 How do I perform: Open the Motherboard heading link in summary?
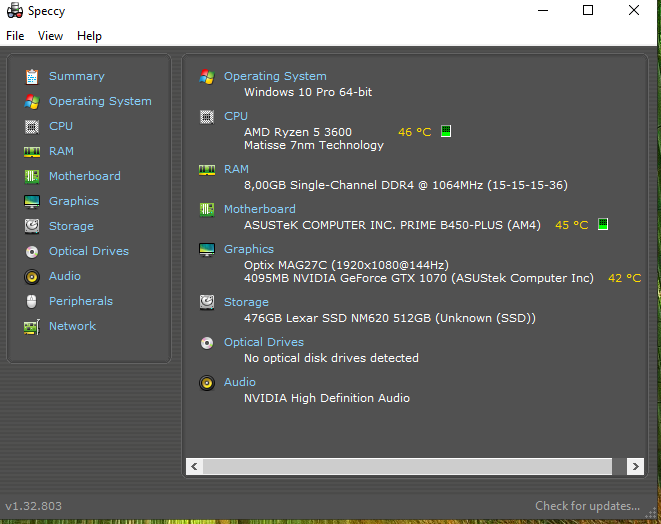tap(260, 209)
